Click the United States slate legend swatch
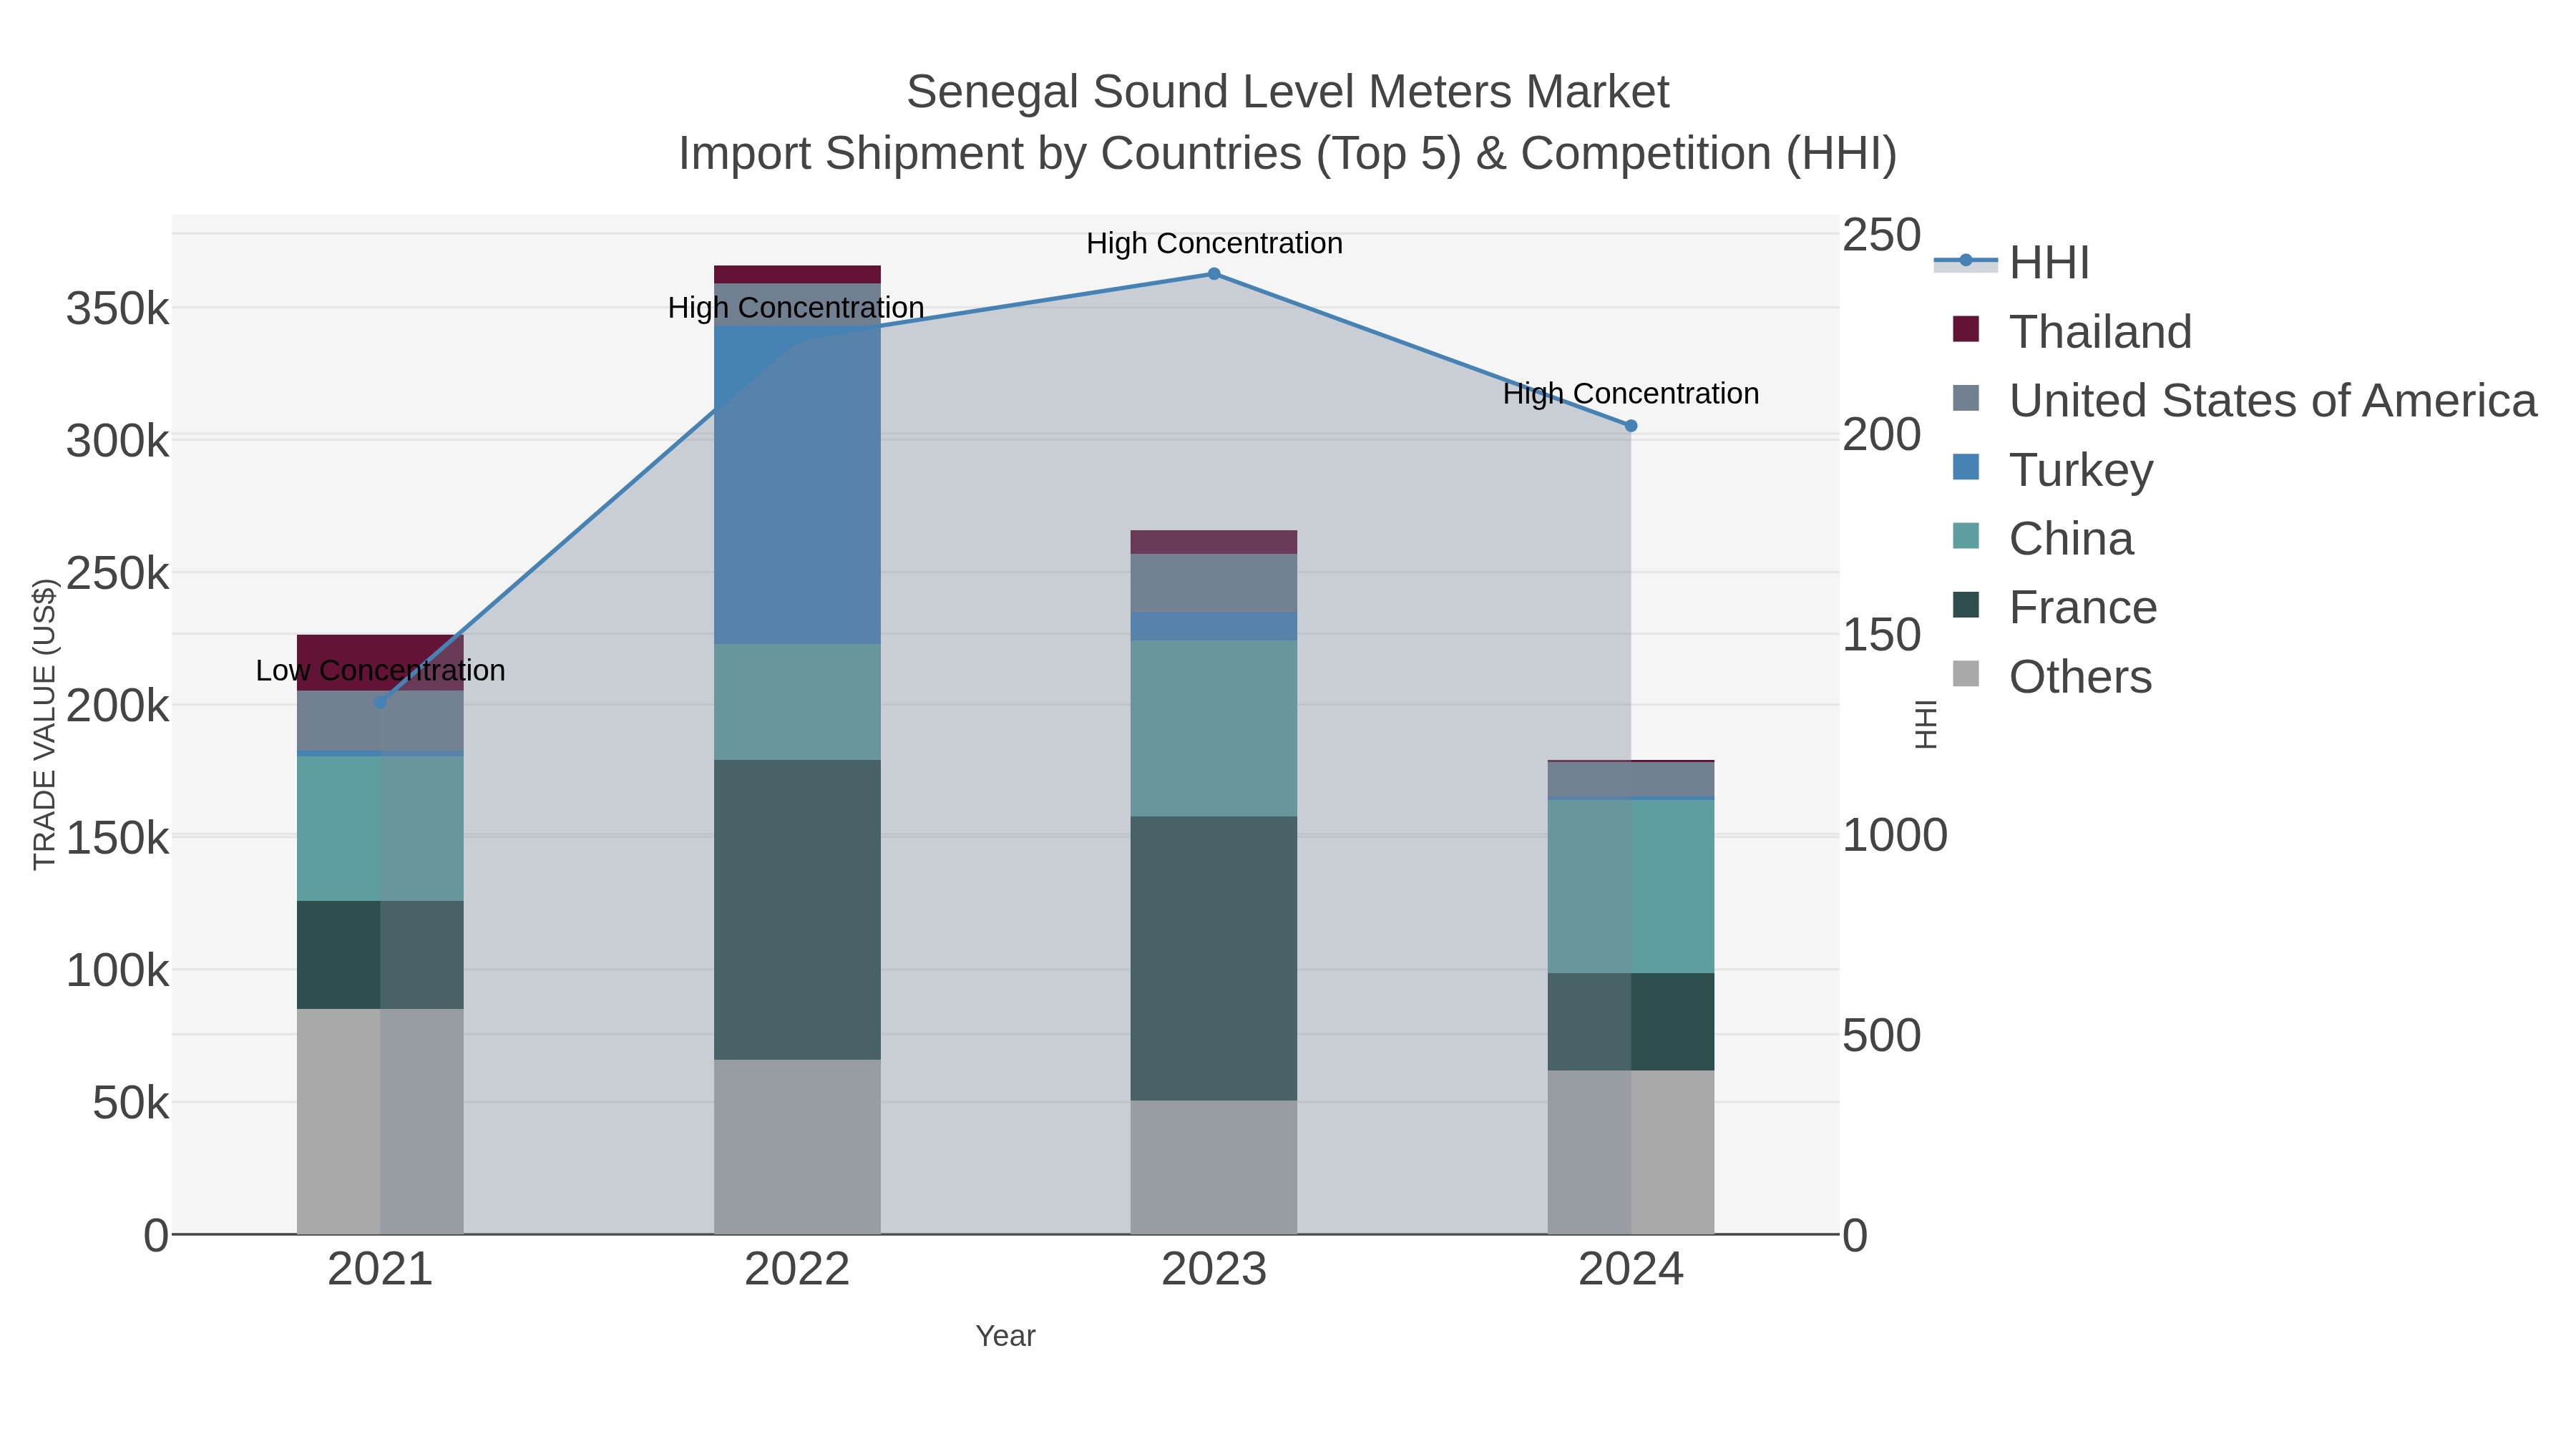The width and height of the screenshot is (2576, 1449). [x=1966, y=398]
